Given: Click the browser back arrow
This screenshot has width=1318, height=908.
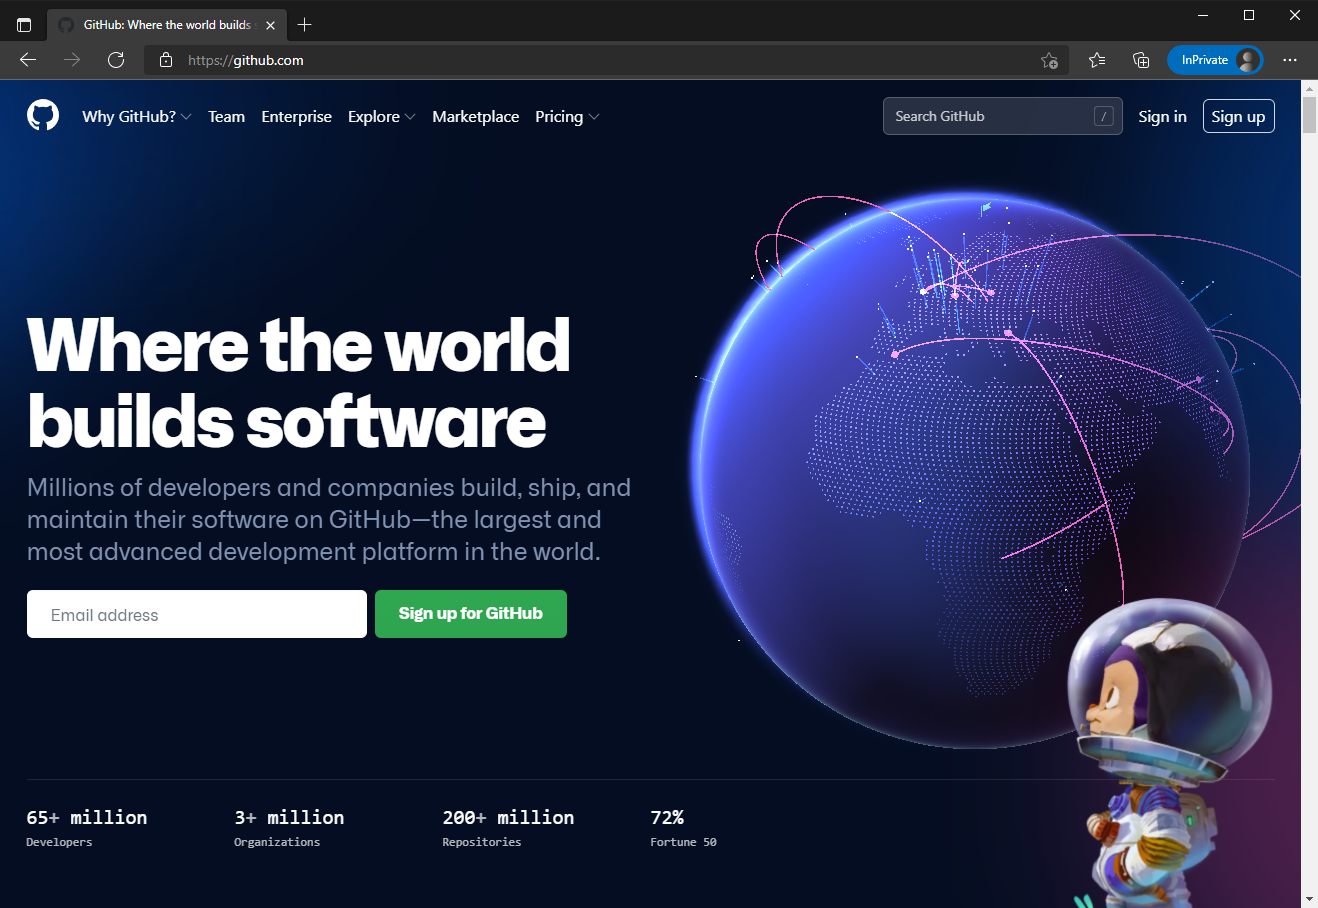Looking at the screenshot, I should pos(28,60).
